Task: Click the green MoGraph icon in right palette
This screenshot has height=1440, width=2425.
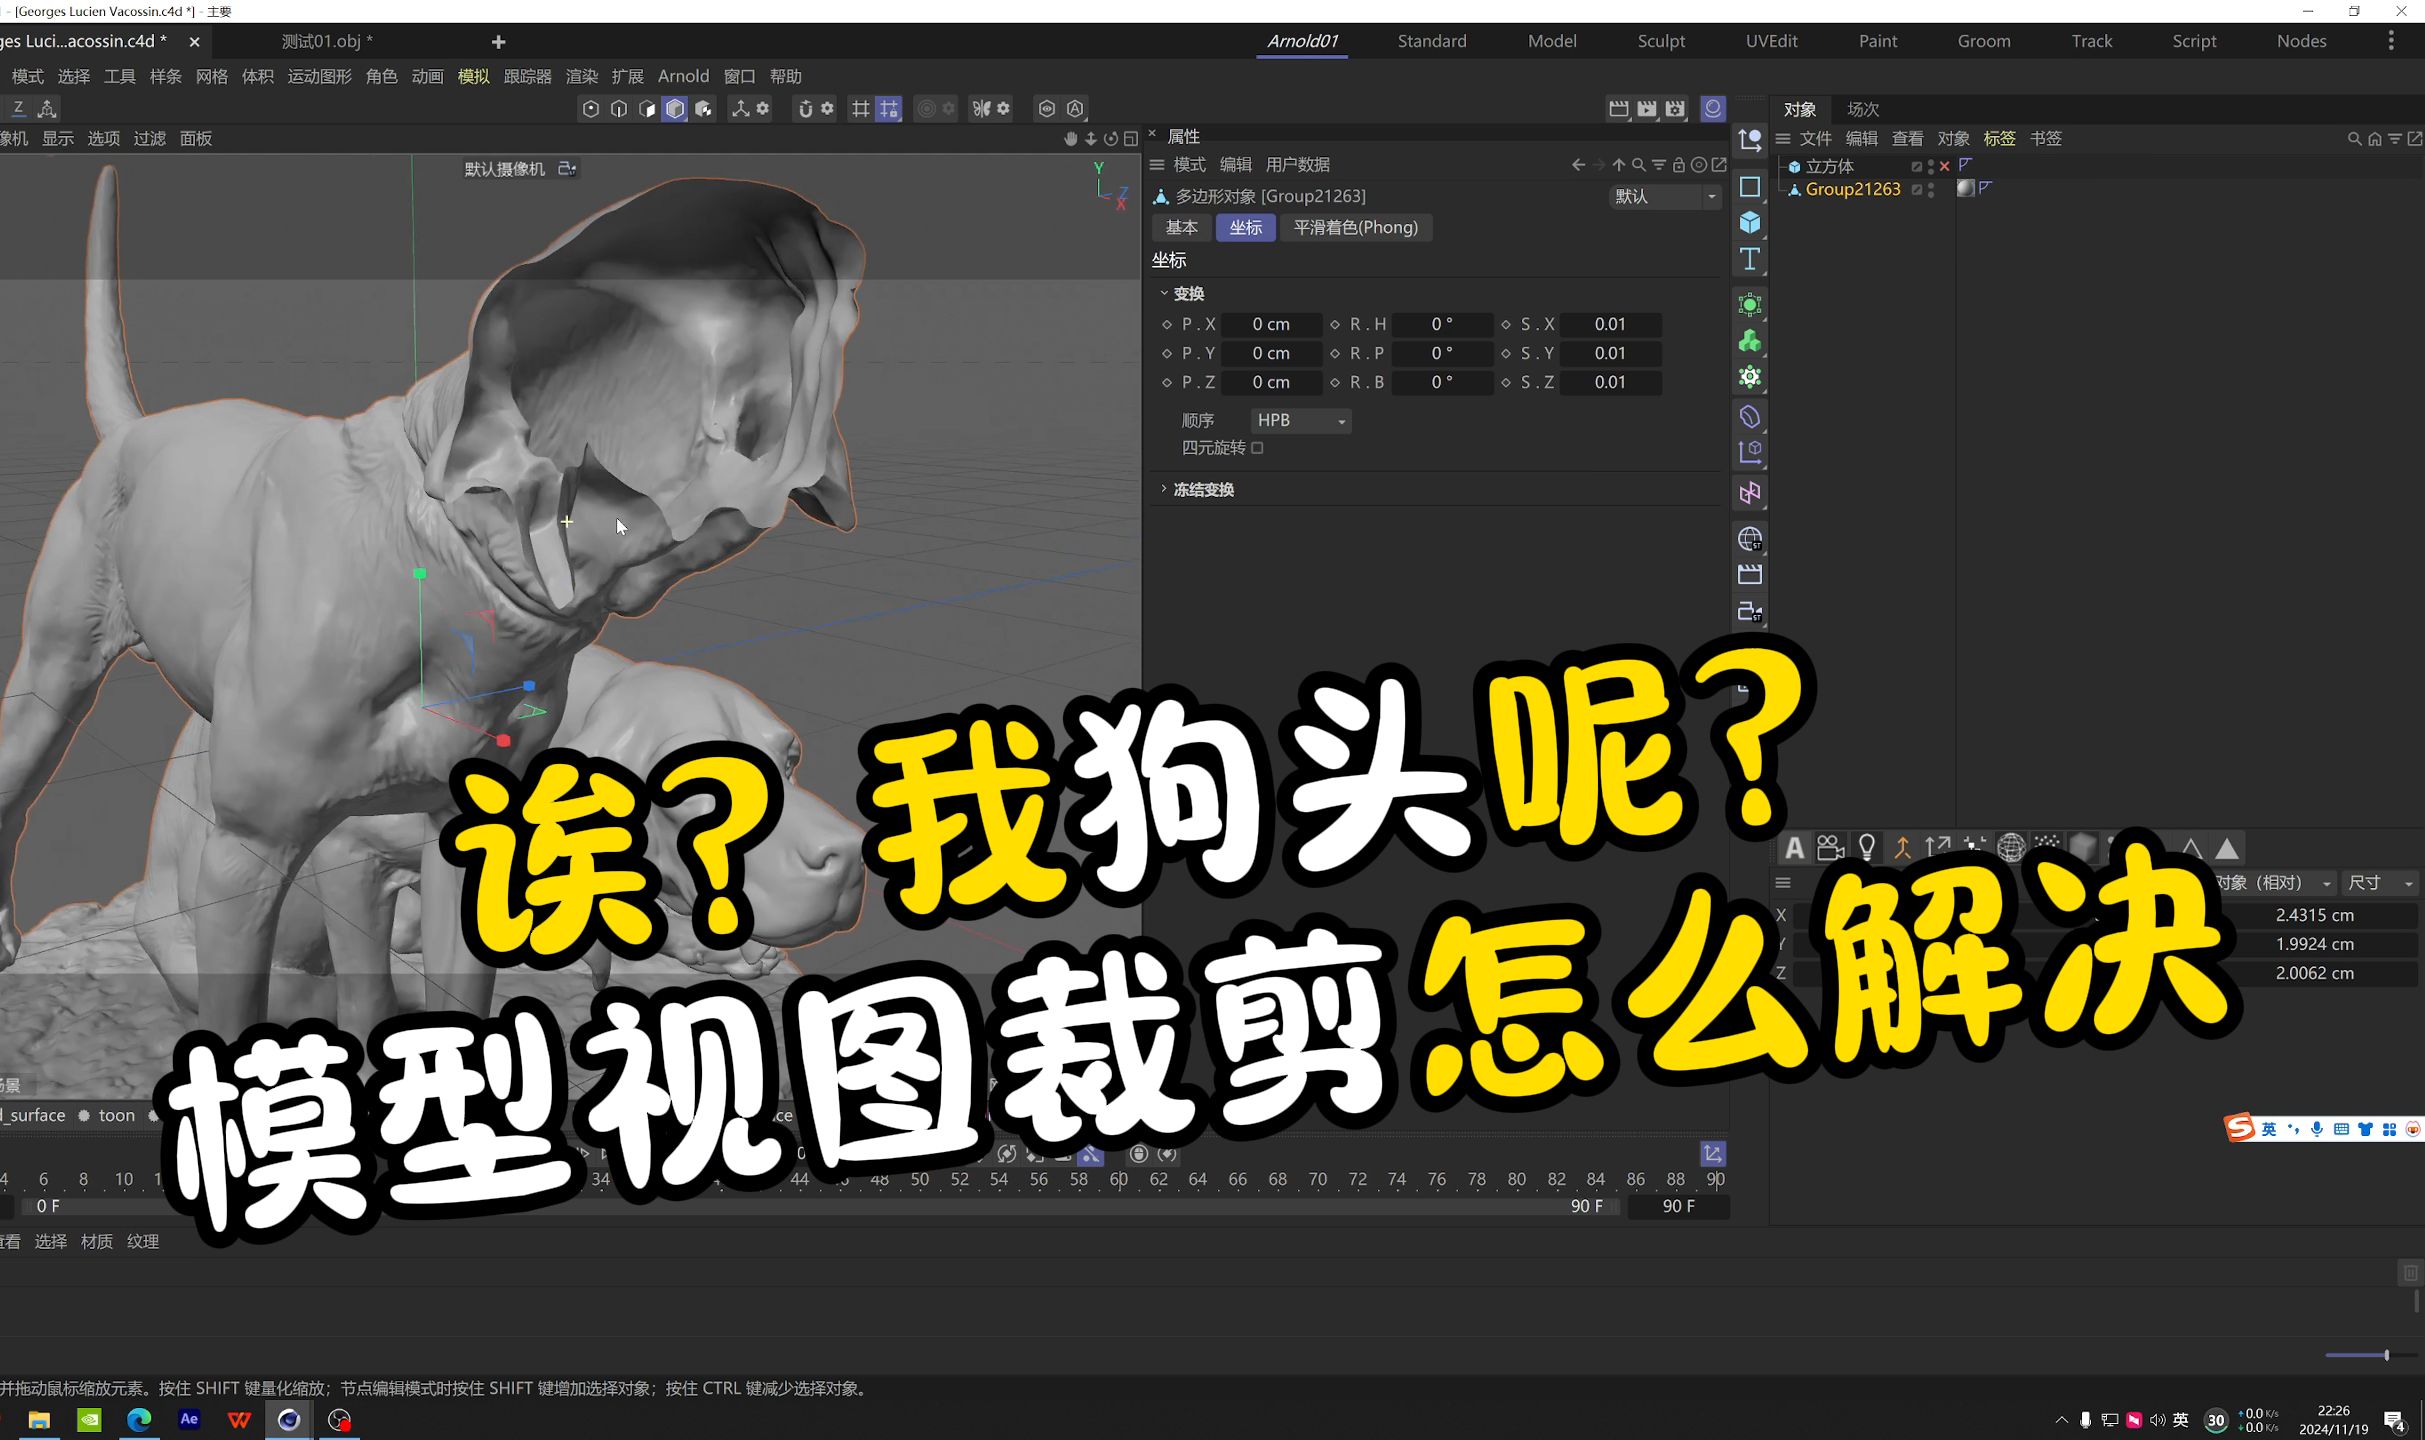Action: click(x=1750, y=304)
